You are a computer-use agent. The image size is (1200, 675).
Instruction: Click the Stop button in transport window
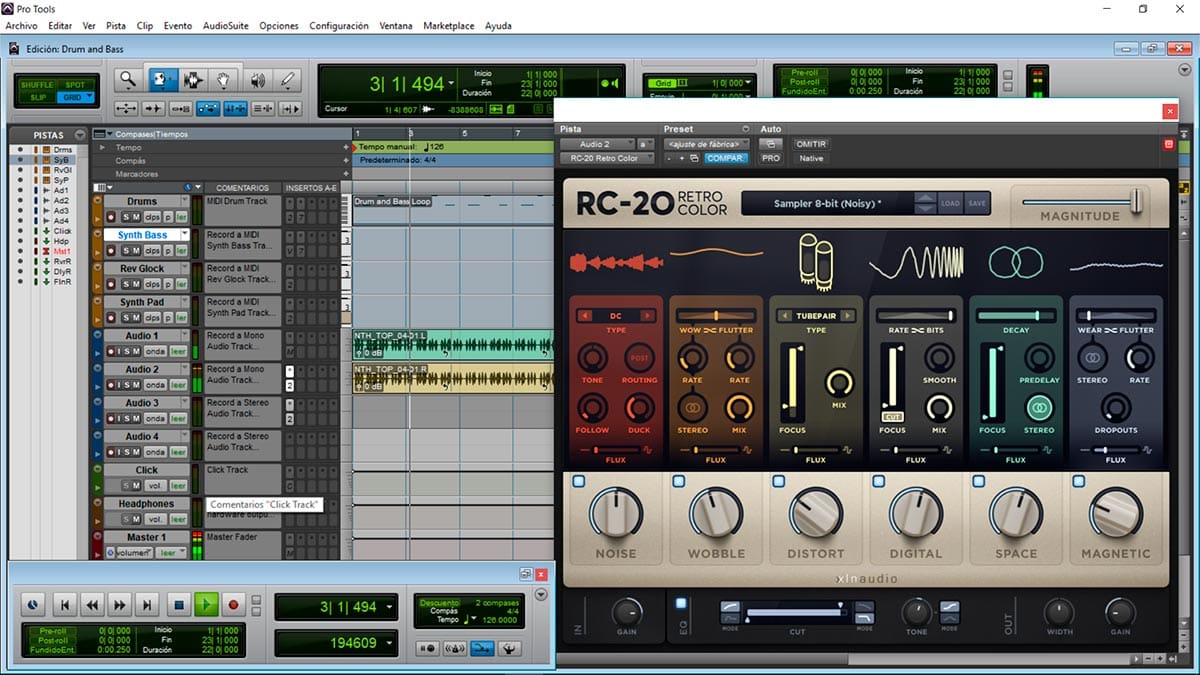179,605
